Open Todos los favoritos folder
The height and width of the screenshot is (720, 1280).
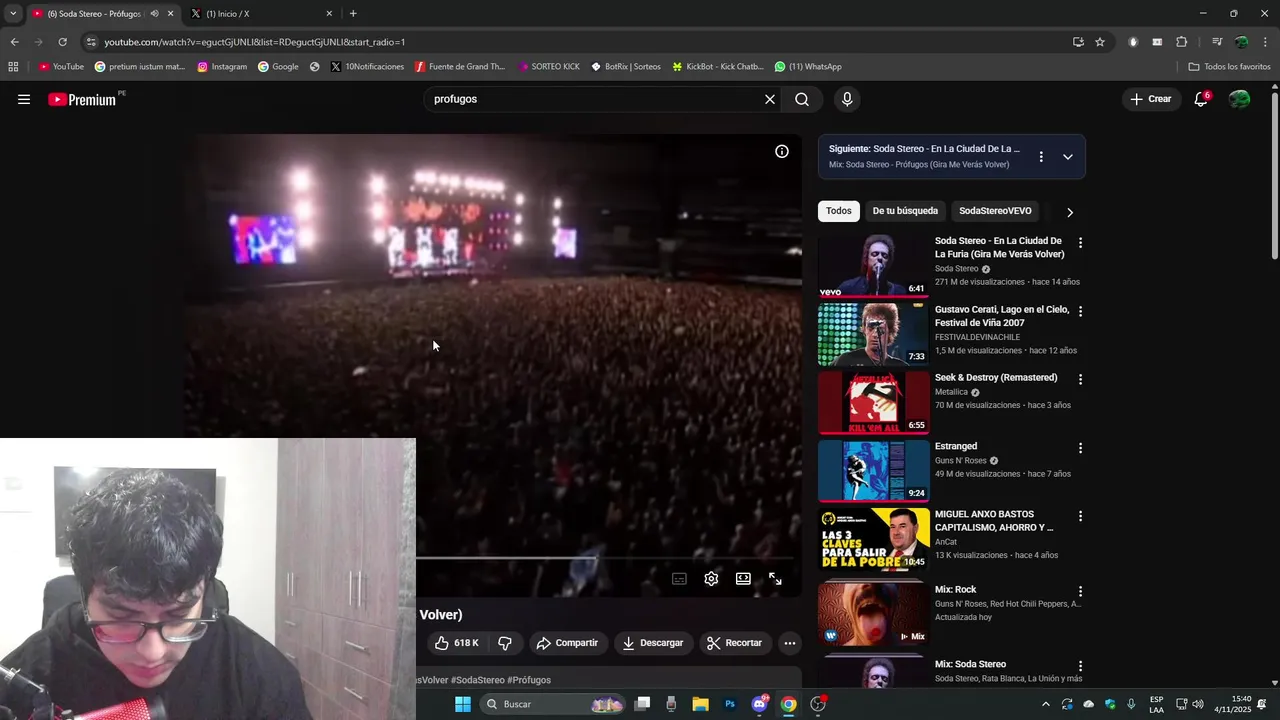pyautogui.click(x=1229, y=67)
